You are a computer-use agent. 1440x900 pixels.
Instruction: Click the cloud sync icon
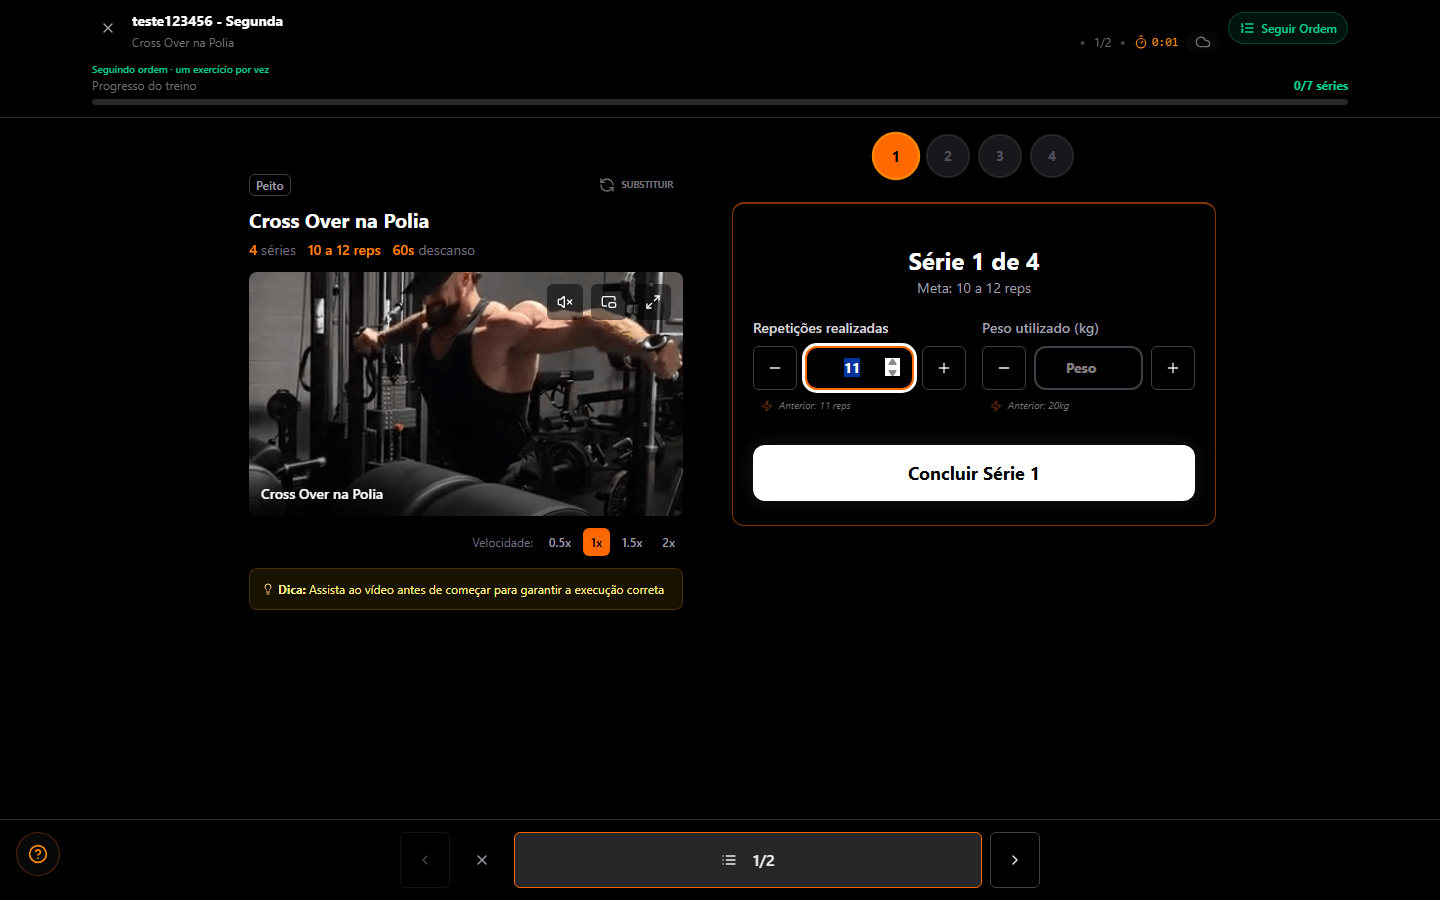[x=1203, y=42]
